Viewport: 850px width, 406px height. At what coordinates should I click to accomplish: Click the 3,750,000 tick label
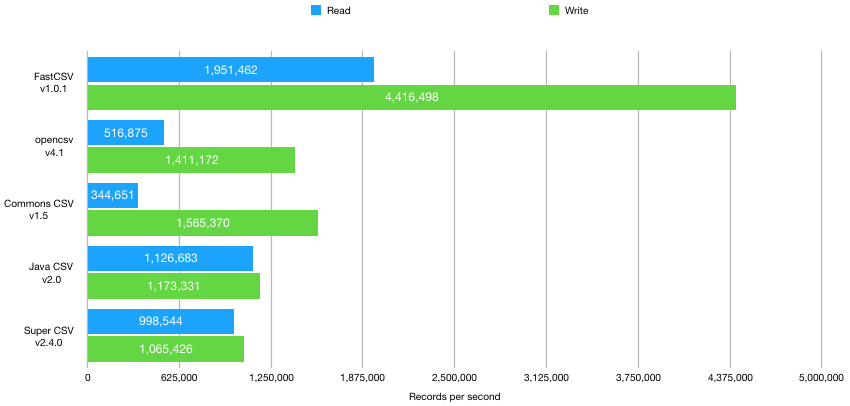tap(639, 378)
